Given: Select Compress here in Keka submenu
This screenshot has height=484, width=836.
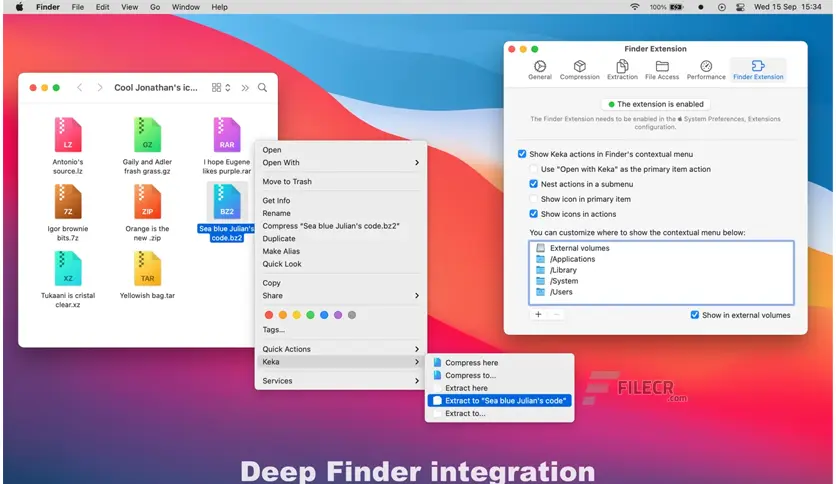Looking at the screenshot, I should pos(471,363).
